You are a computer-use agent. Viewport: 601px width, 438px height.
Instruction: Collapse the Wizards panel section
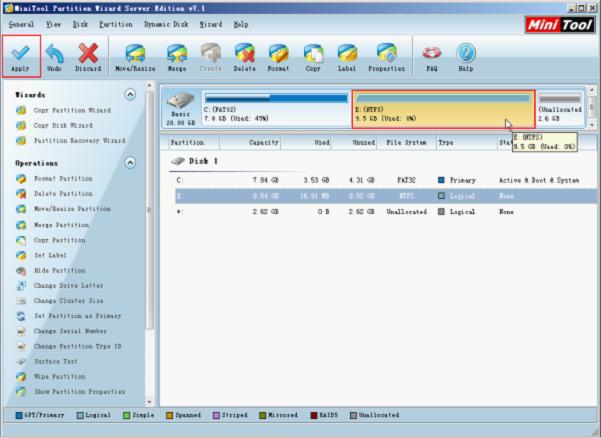pos(130,94)
